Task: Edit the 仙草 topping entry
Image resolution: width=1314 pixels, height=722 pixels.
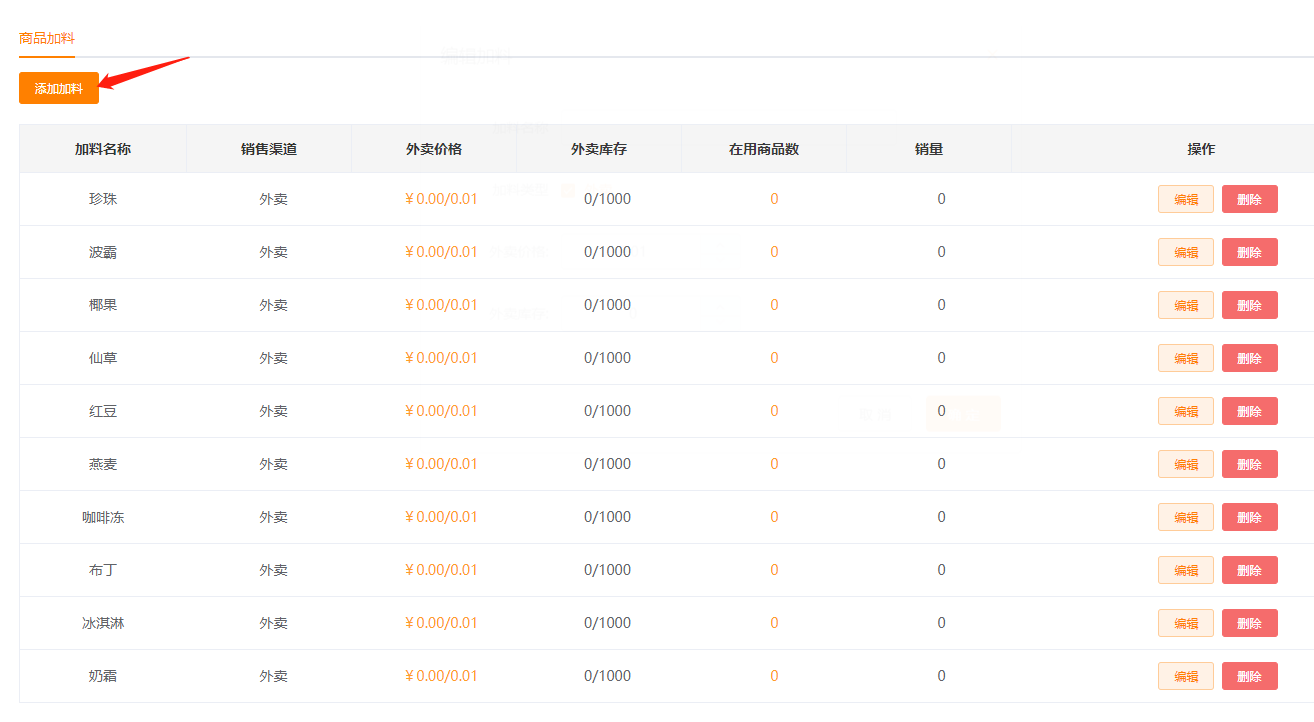Action: click(1185, 358)
